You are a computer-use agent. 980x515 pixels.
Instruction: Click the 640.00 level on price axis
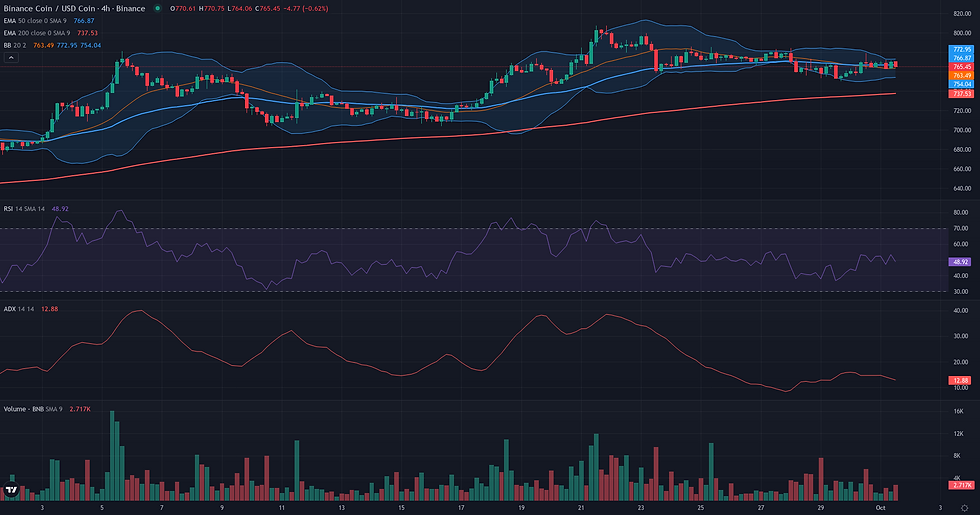click(x=962, y=188)
